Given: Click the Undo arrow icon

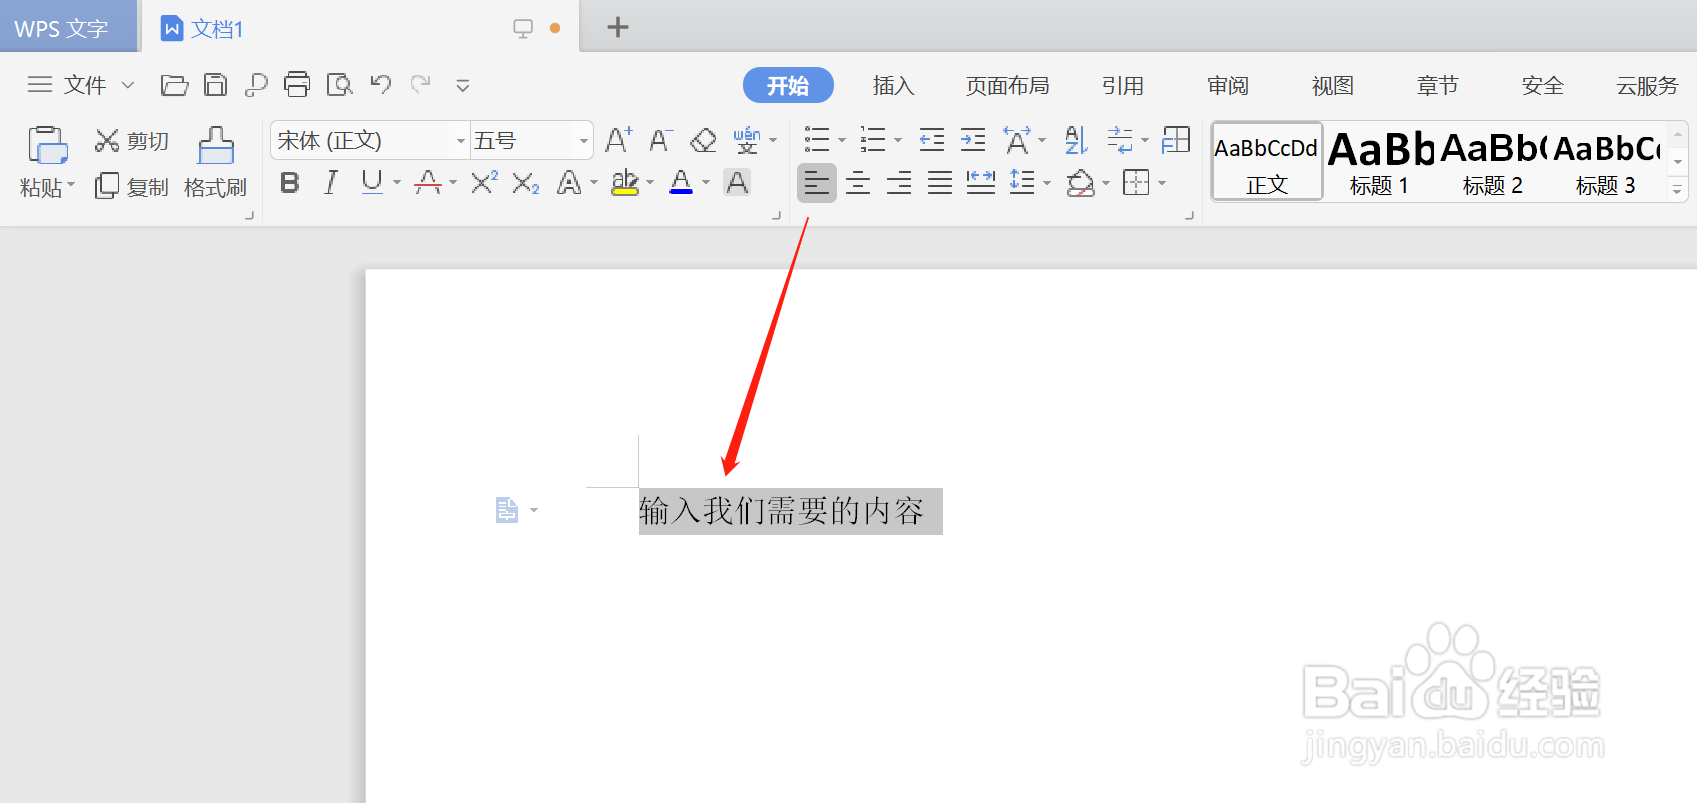Looking at the screenshot, I should coord(380,84).
